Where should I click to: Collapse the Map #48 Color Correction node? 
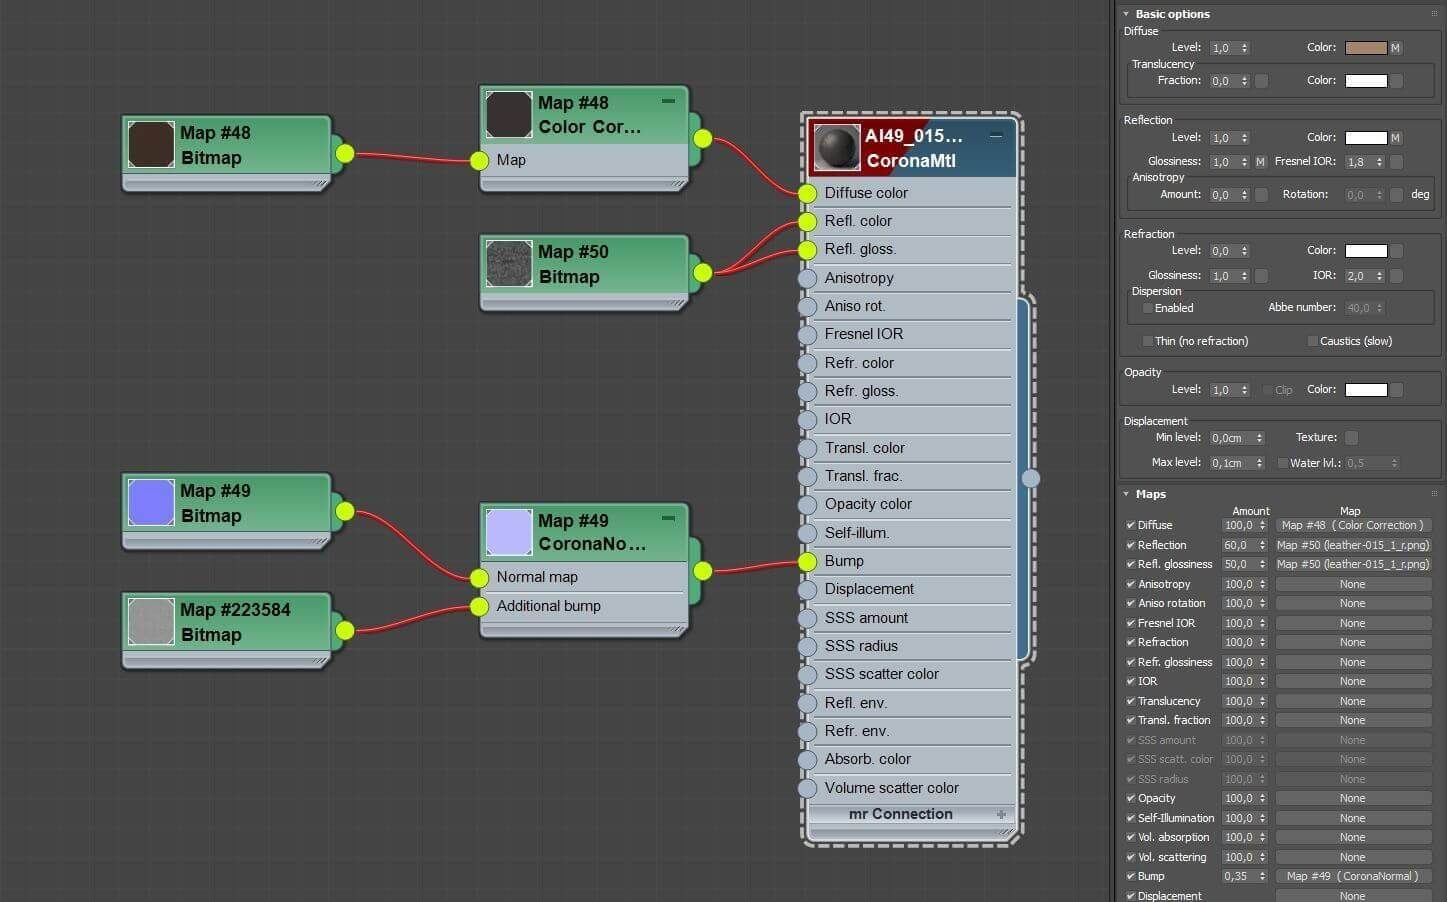point(668,101)
